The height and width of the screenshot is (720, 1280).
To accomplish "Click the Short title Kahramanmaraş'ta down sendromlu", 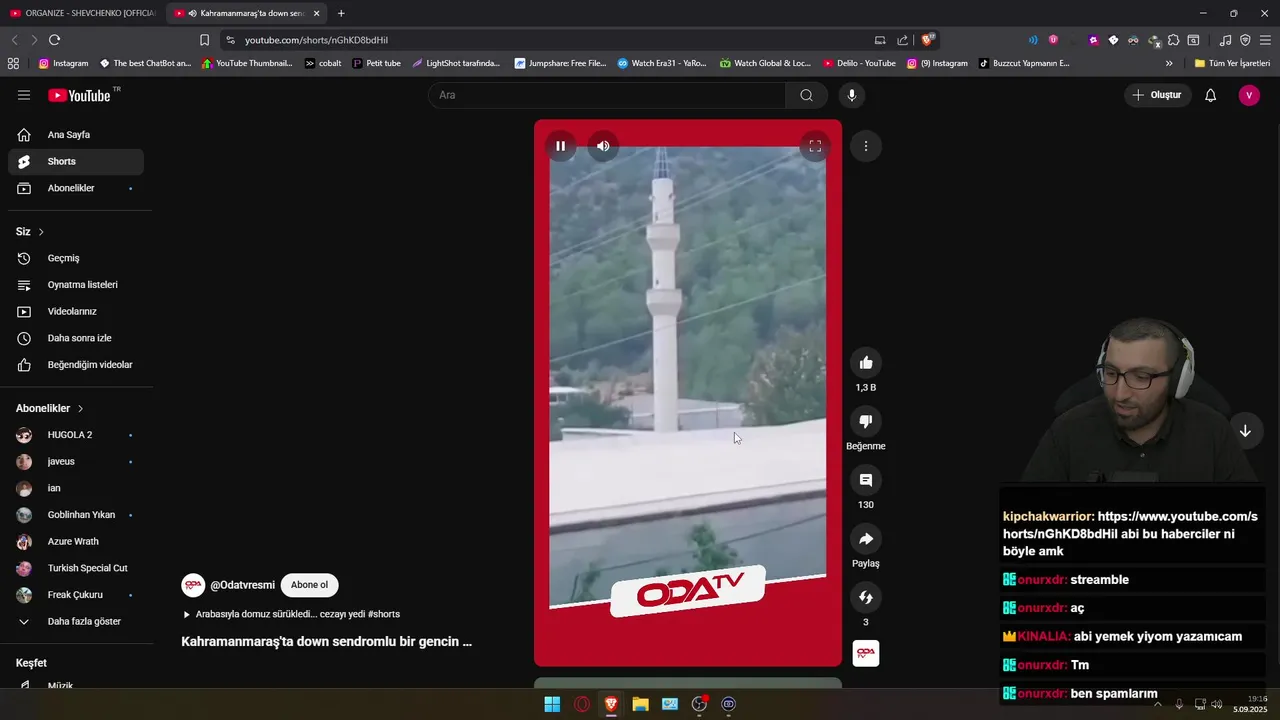I will pos(326,642).
